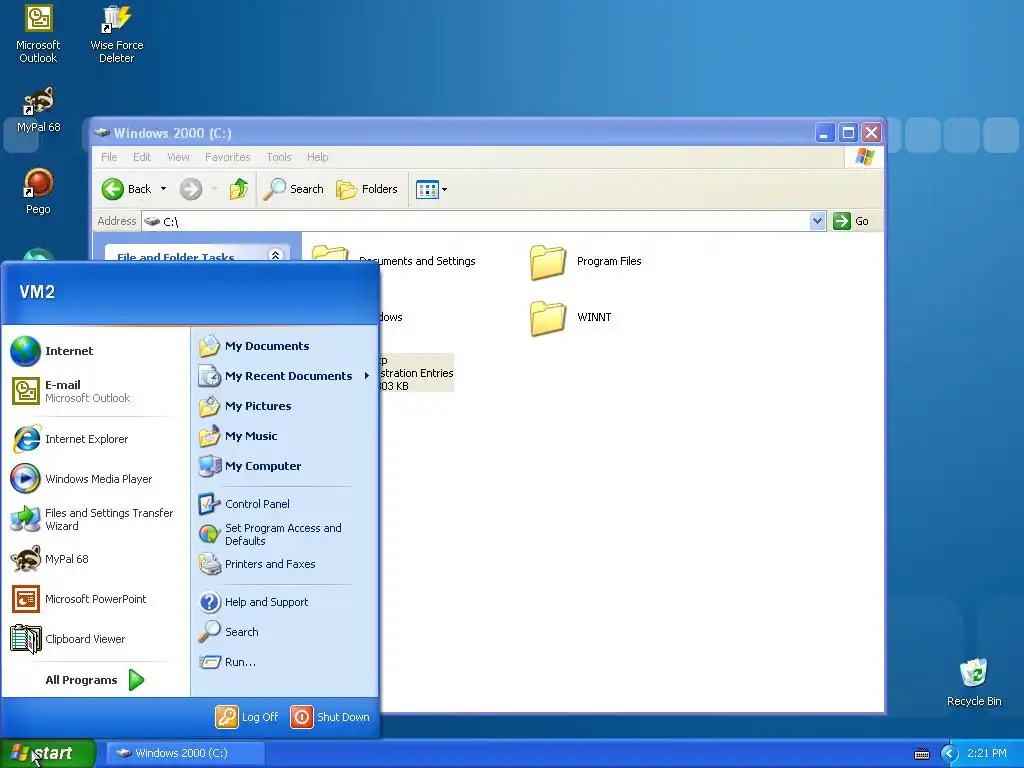Open the Favorites menu
Image resolution: width=1024 pixels, height=768 pixels.
click(227, 157)
